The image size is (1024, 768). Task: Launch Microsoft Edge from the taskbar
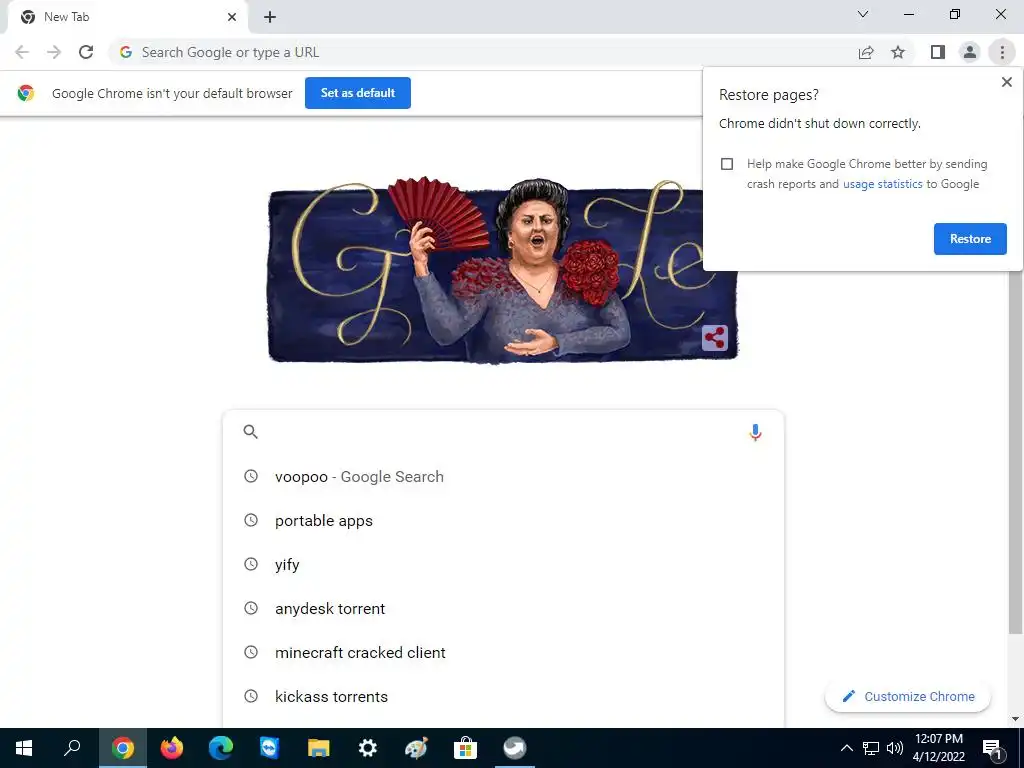pos(221,748)
